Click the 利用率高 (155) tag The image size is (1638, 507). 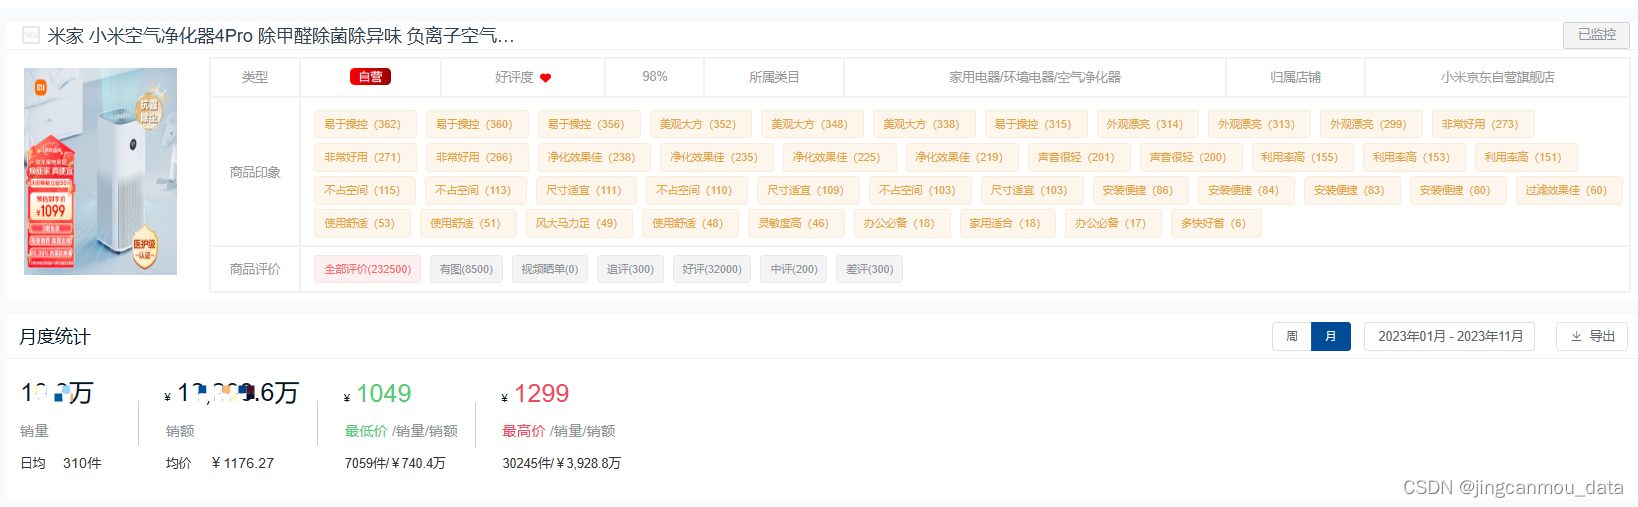pyautogui.click(x=1302, y=157)
